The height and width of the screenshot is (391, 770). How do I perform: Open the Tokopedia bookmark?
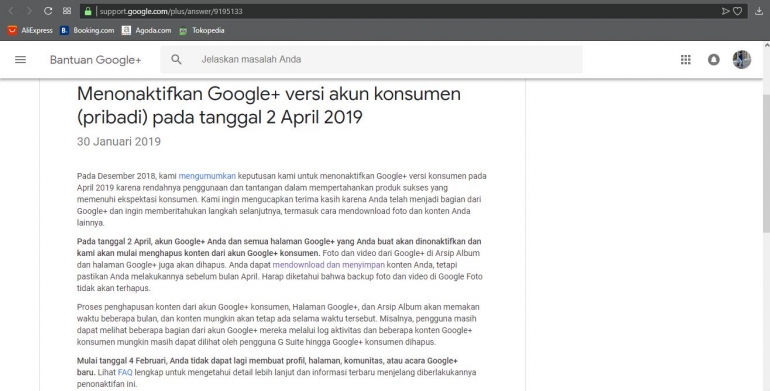pyautogui.click(x=202, y=30)
